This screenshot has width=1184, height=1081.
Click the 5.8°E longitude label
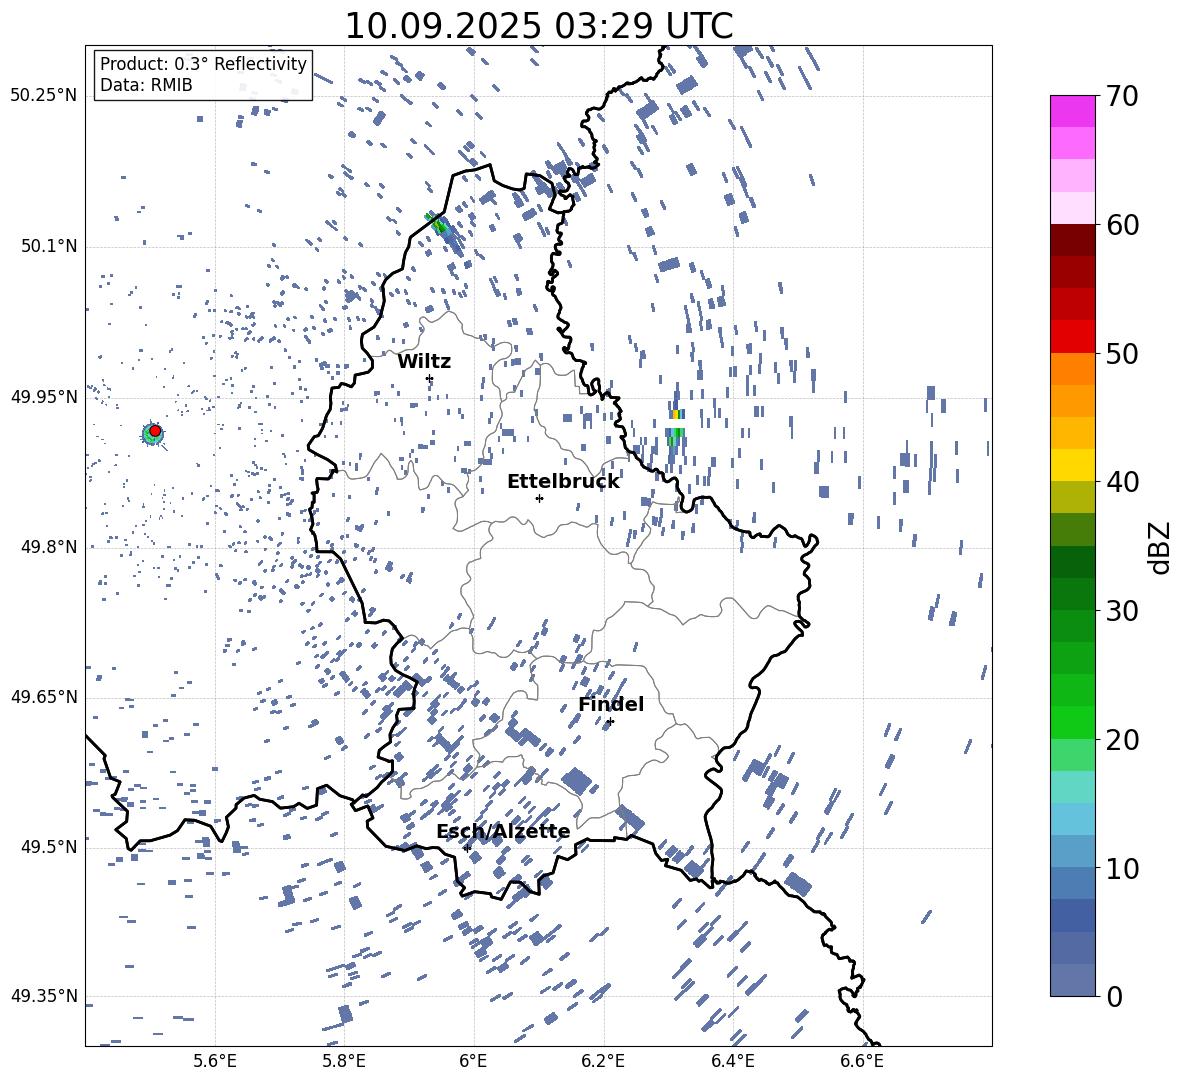click(344, 1061)
